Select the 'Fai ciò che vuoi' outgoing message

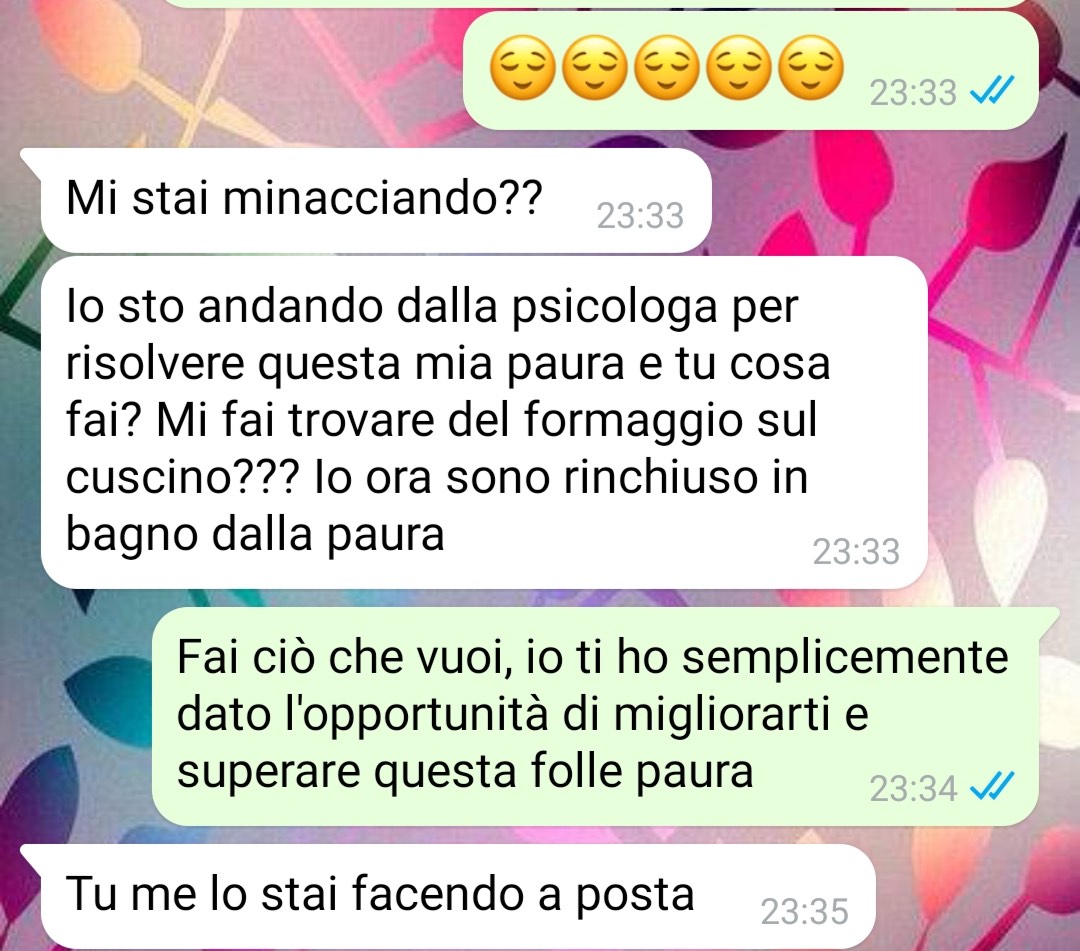click(594, 716)
